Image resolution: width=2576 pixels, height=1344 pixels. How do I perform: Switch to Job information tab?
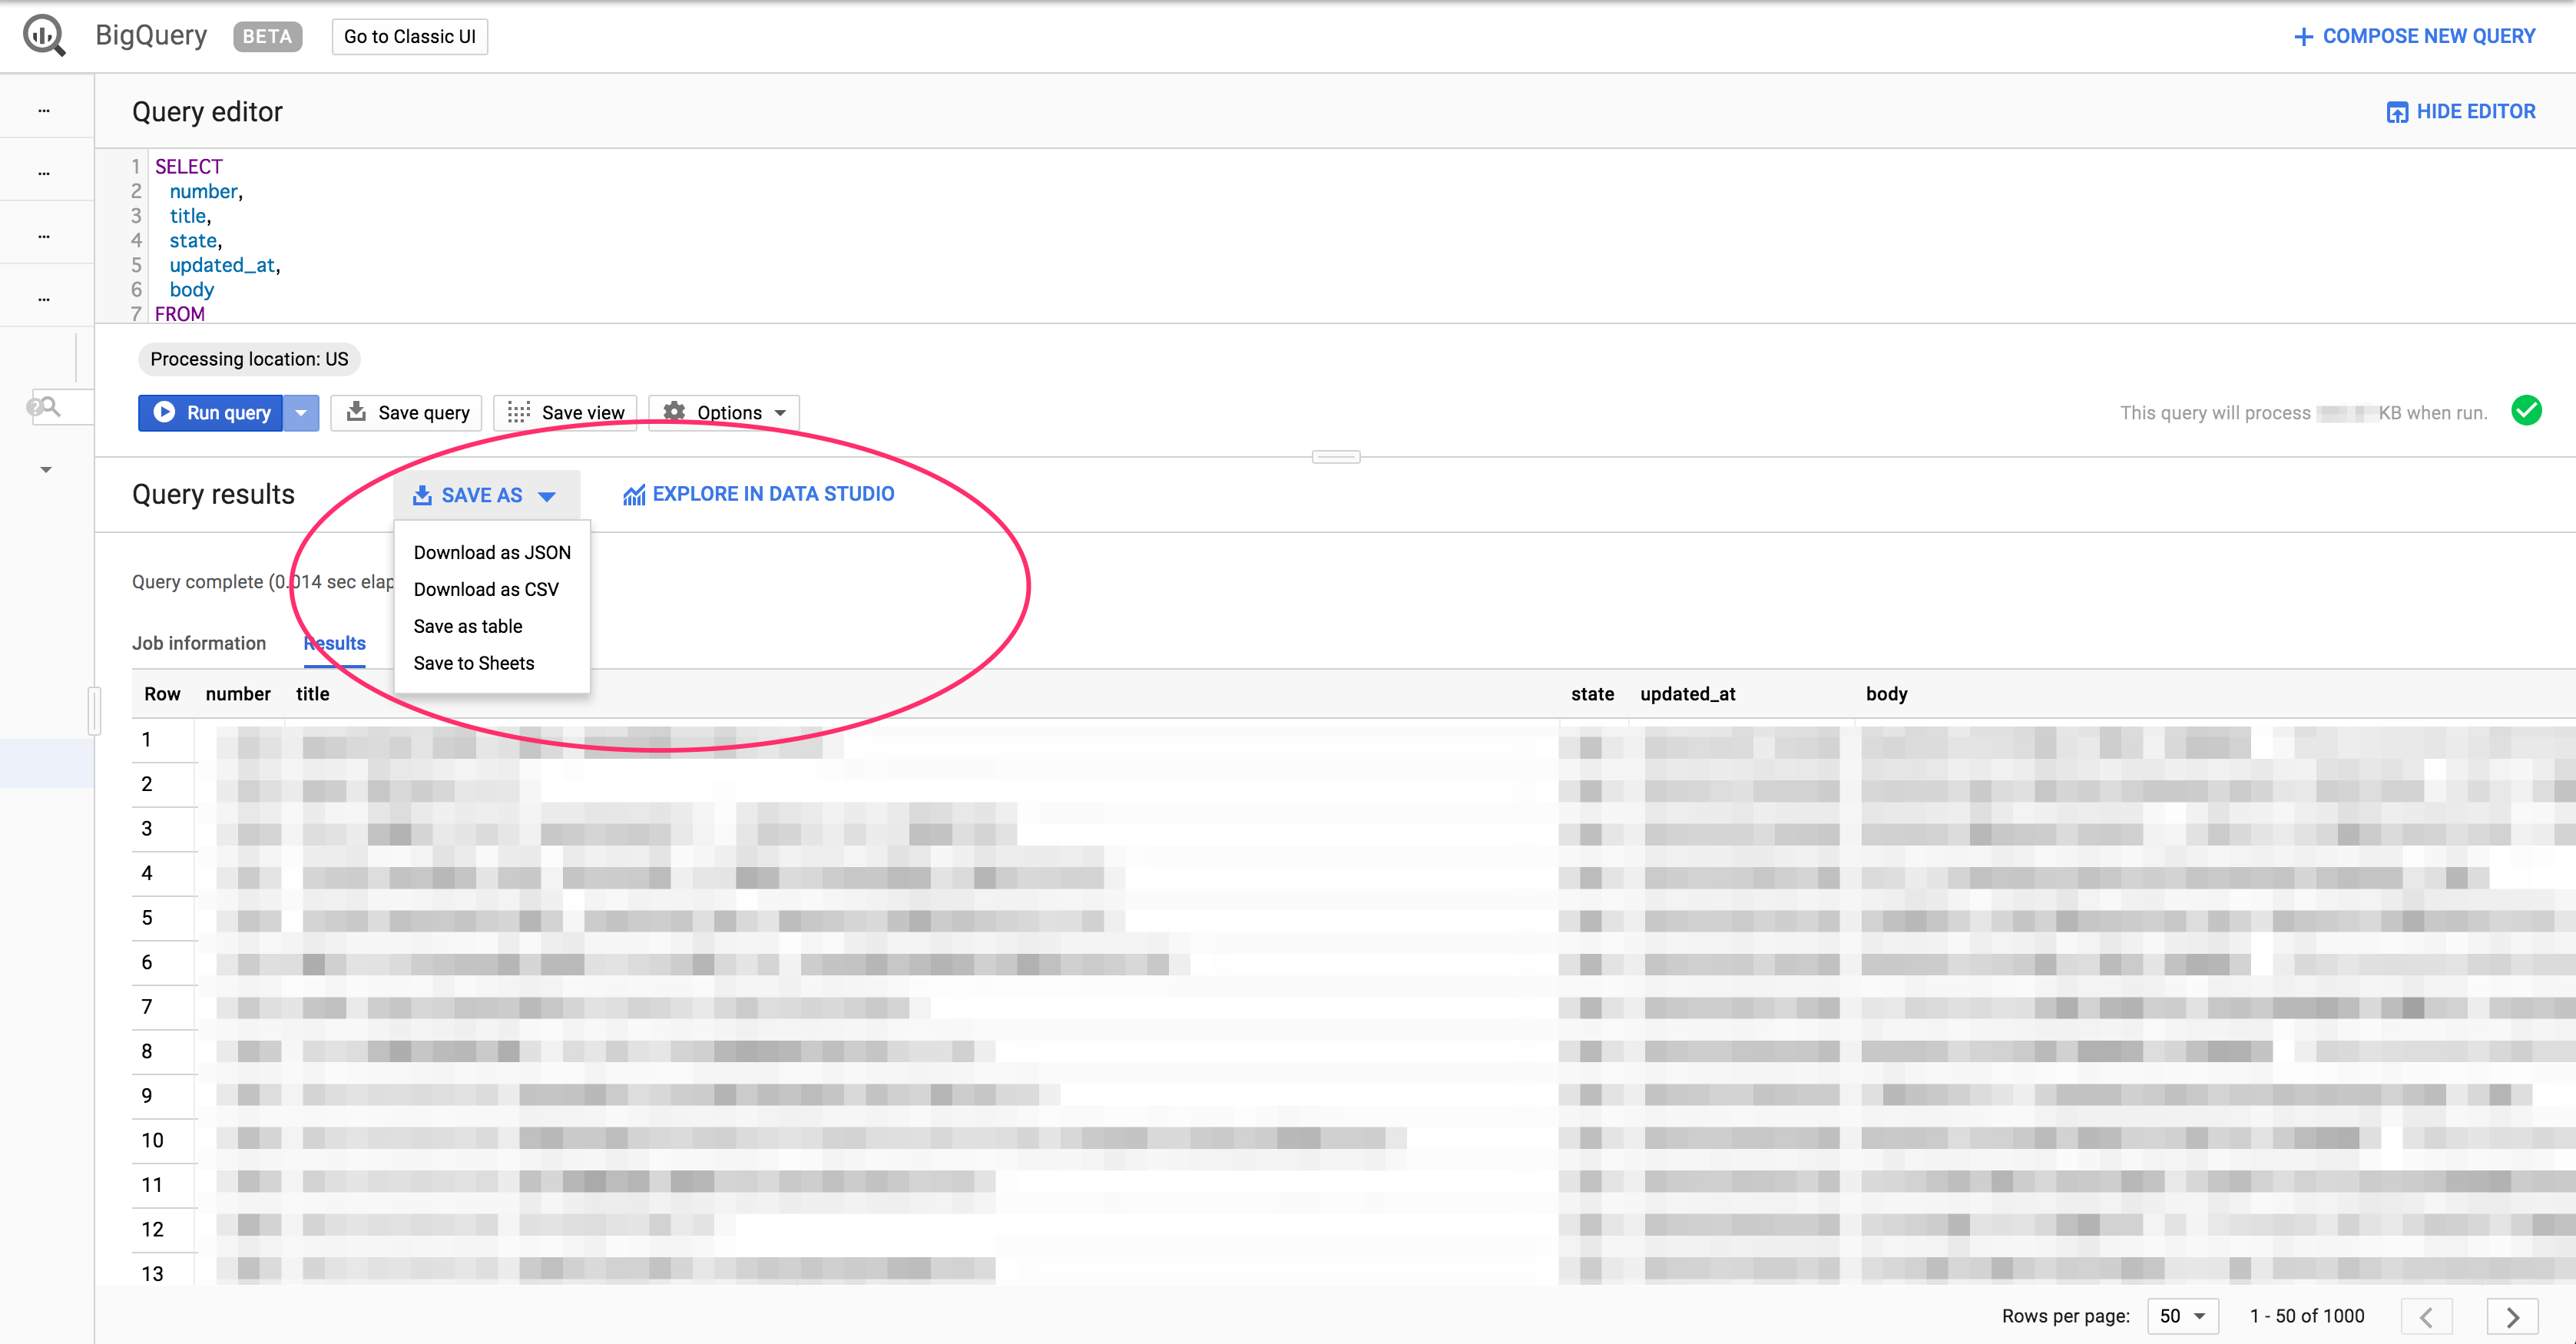click(x=199, y=643)
